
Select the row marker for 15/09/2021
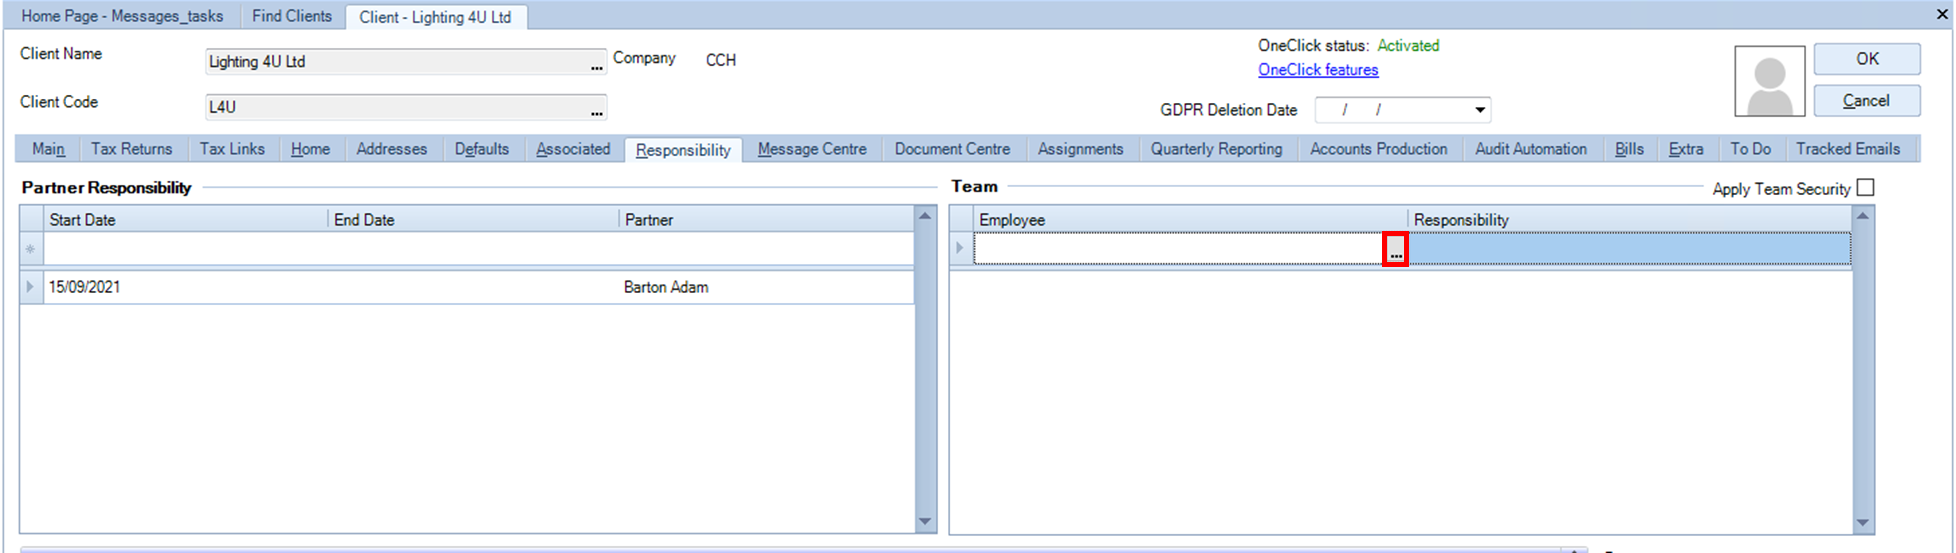click(31, 287)
